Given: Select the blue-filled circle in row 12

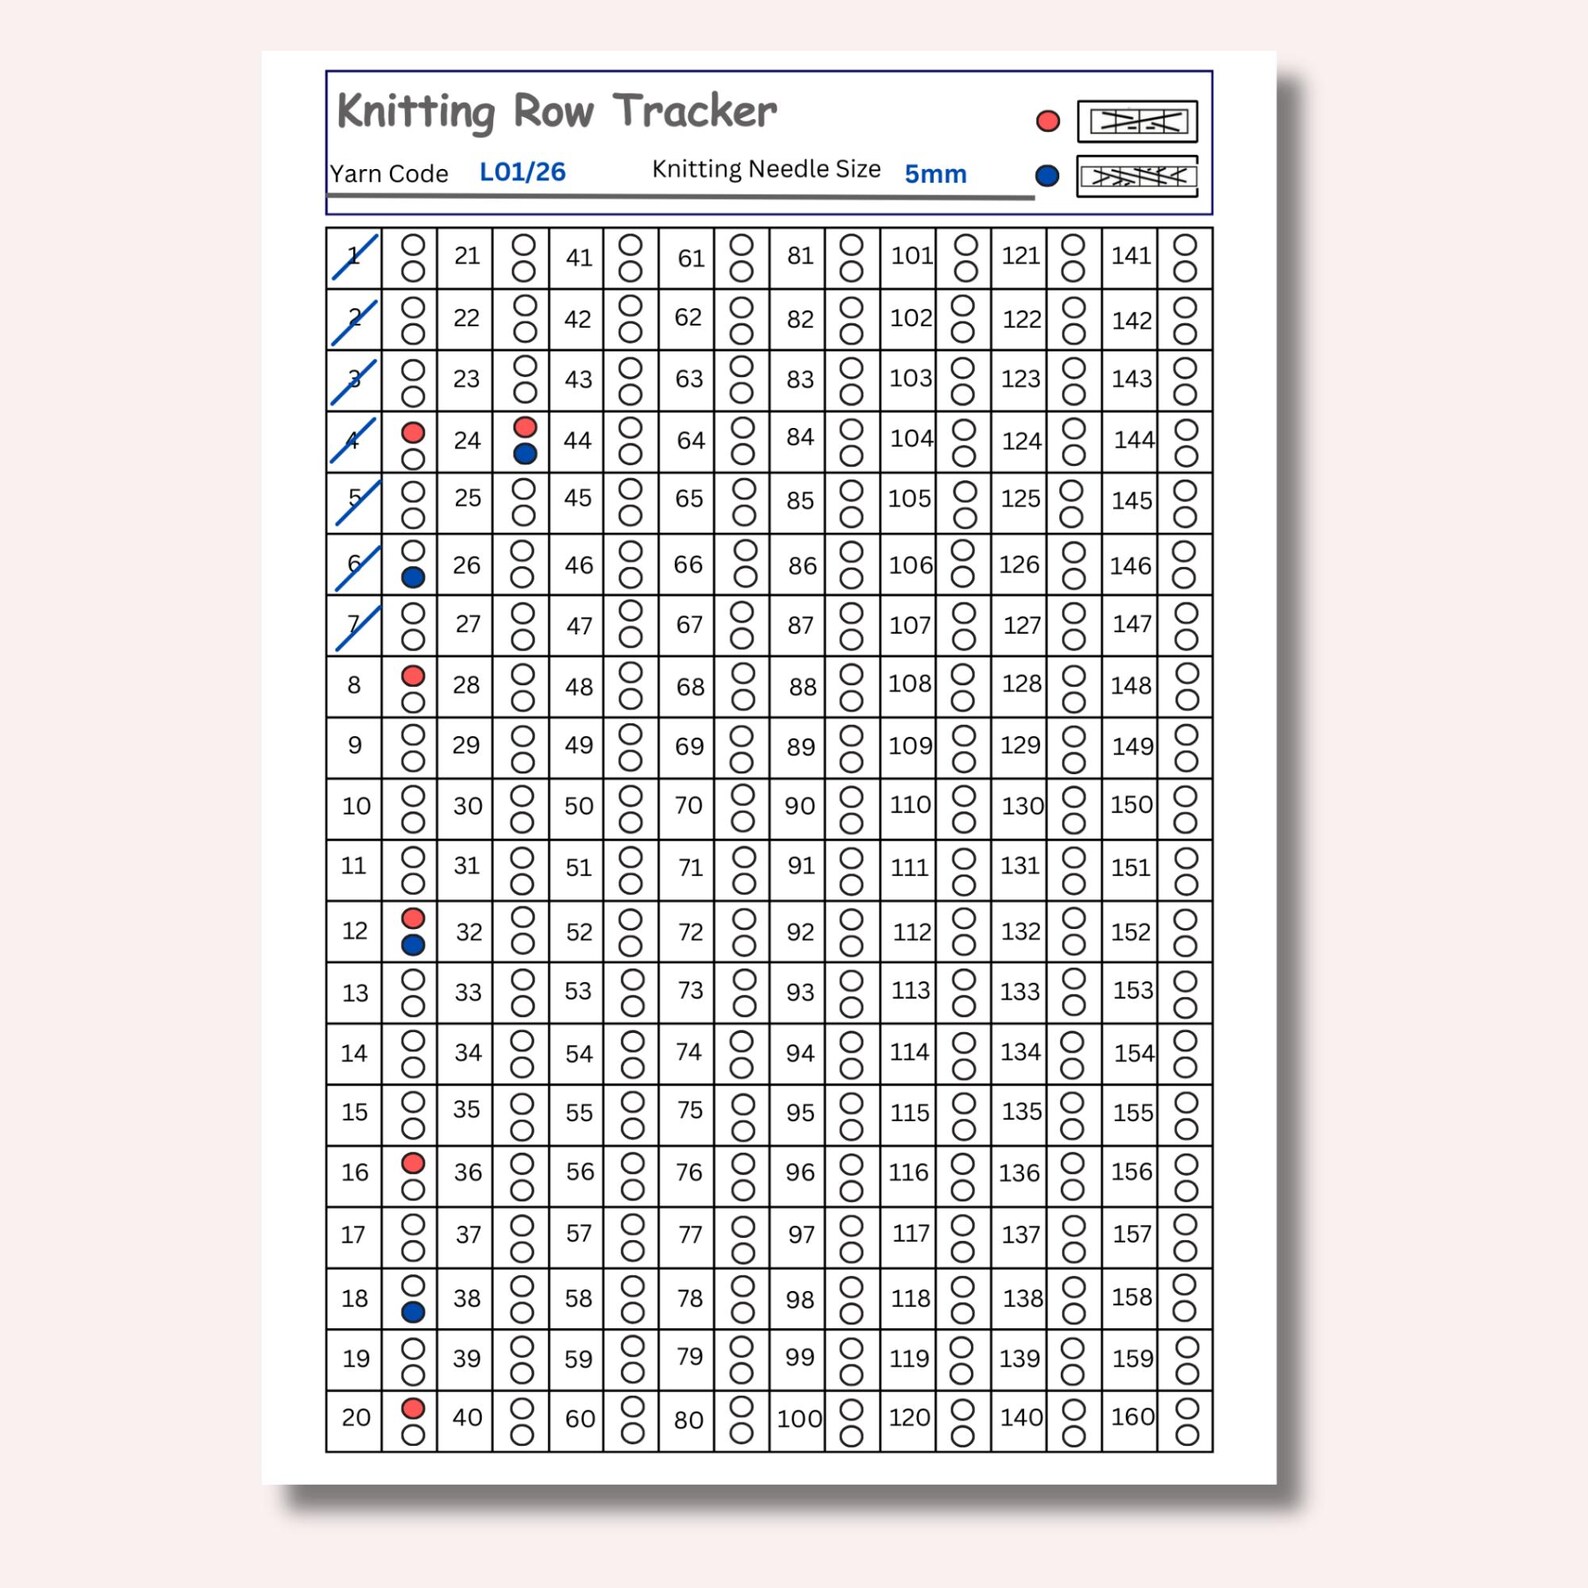Looking at the screenshot, I should (x=413, y=944).
